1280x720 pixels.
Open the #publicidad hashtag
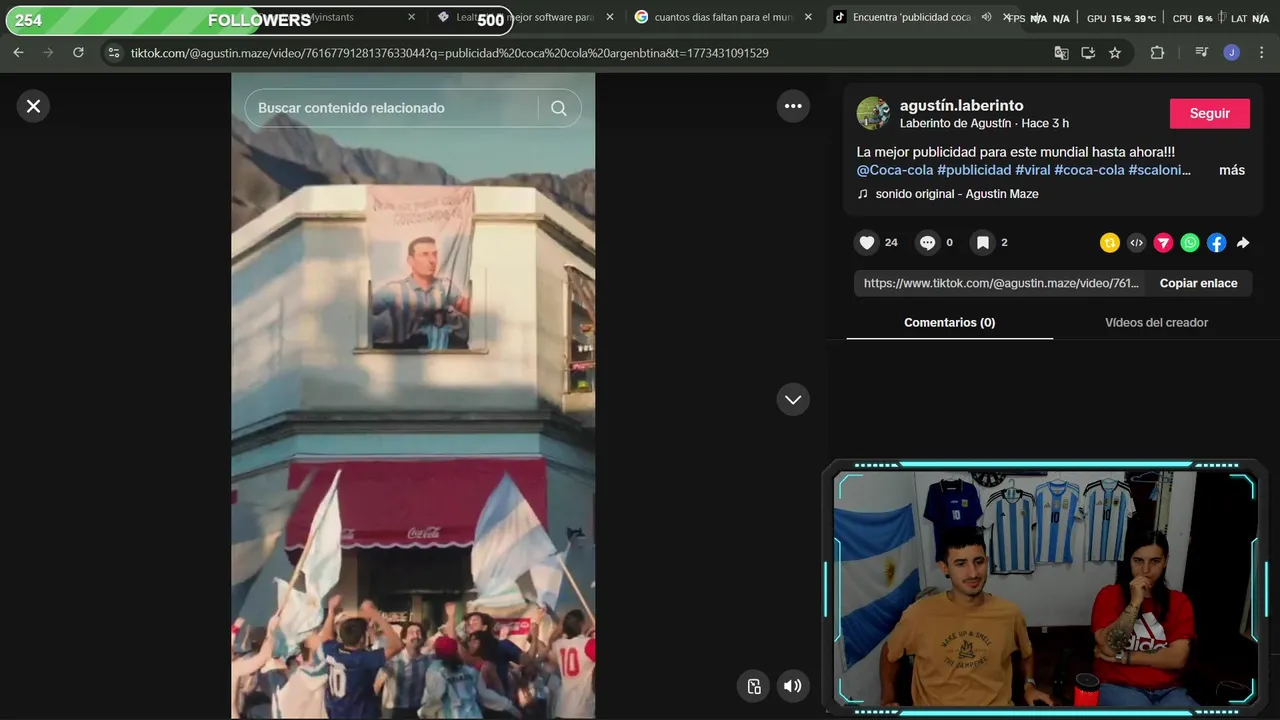pos(974,170)
